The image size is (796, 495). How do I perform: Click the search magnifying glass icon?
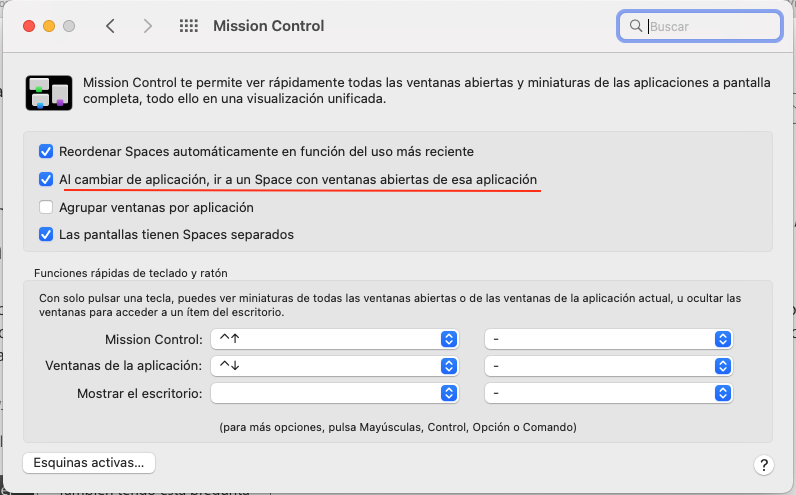(636, 26)
